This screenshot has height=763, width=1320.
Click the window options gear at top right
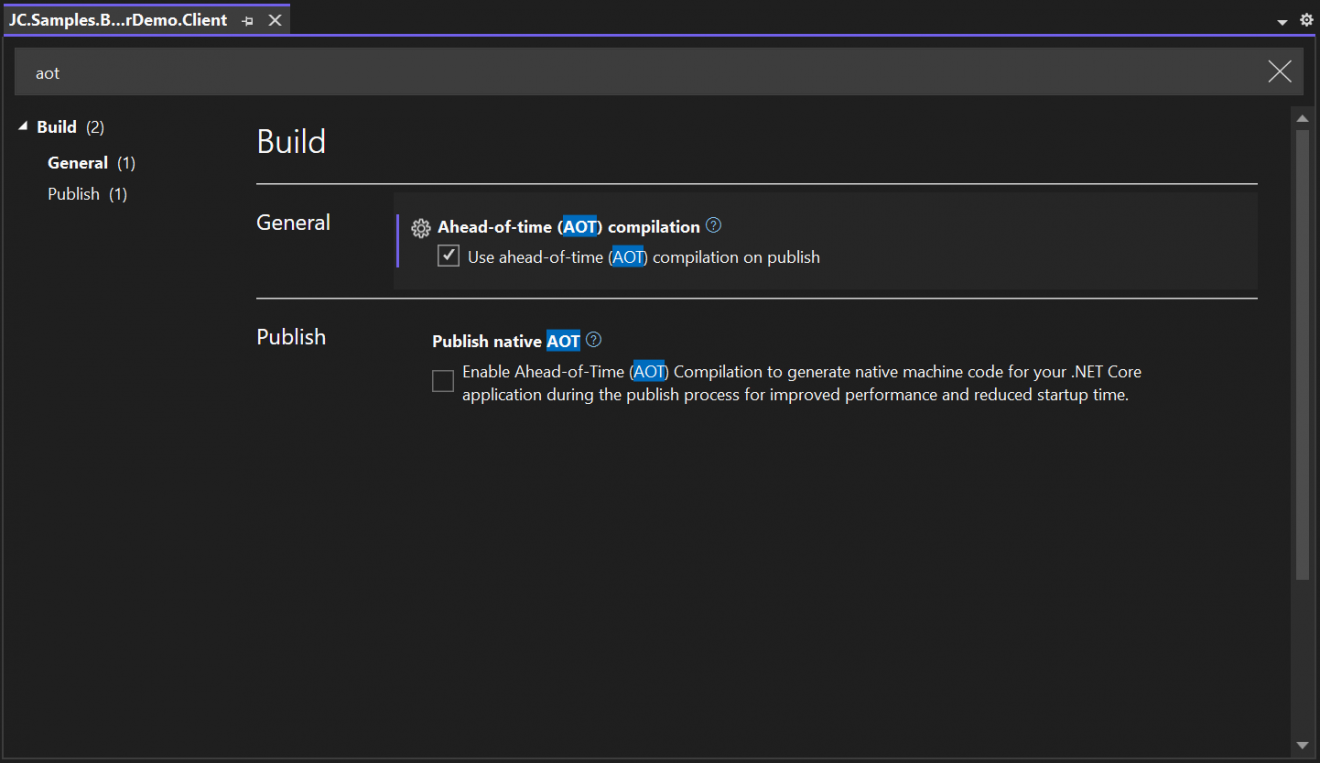coord(1306,20)
